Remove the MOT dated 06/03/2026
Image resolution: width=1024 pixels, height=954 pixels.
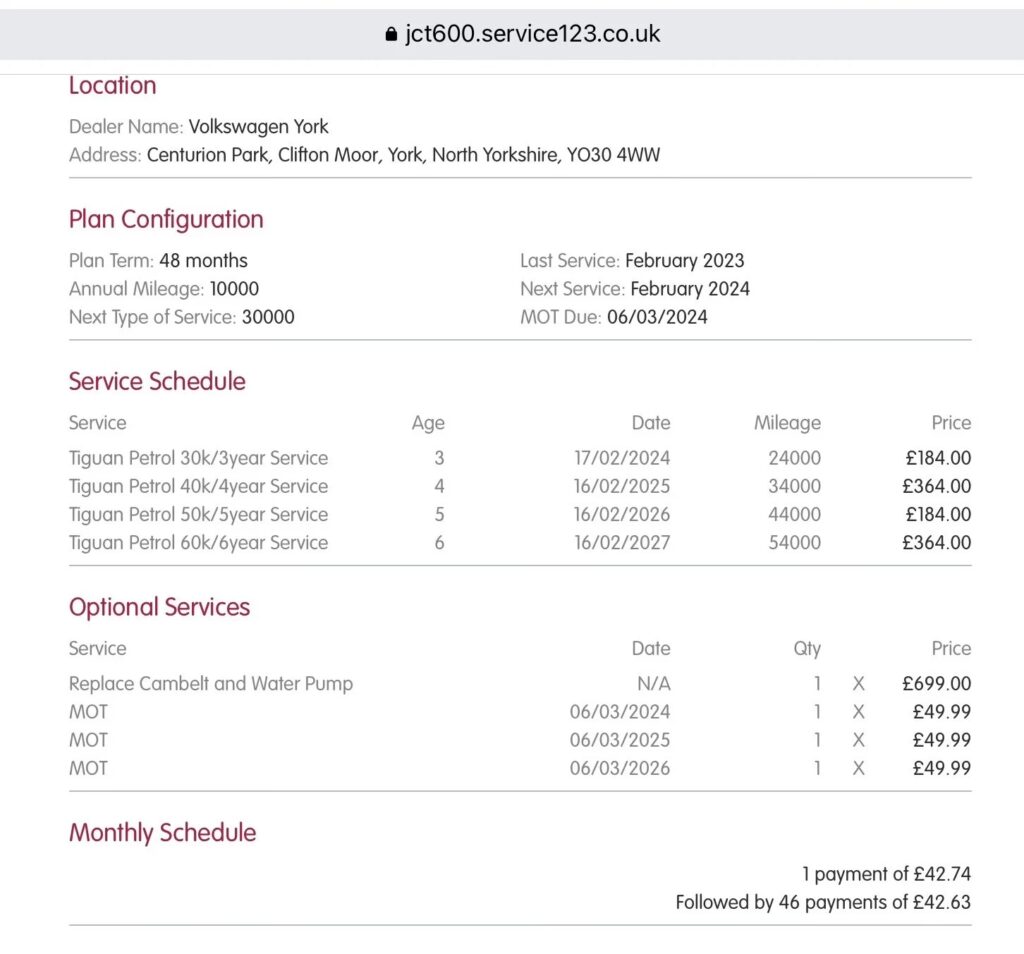(x=858, y=768)
